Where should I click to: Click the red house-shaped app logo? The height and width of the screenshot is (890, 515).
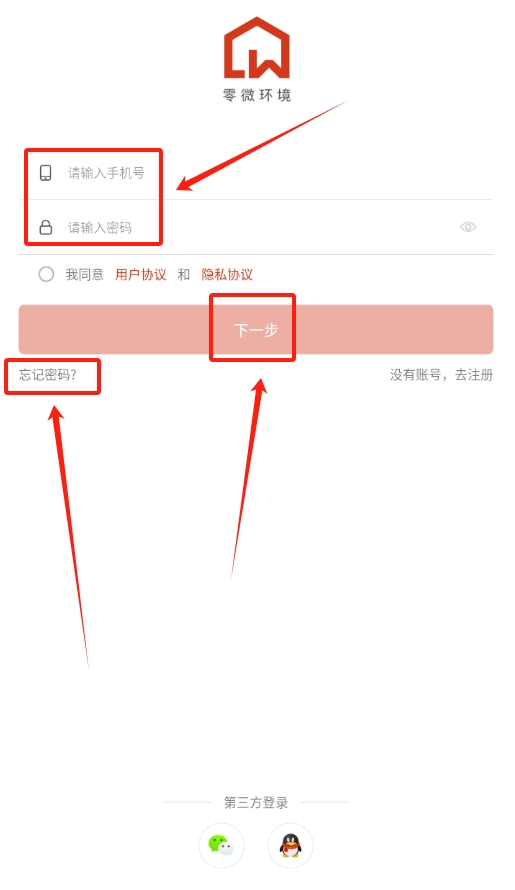coord(257,48)
